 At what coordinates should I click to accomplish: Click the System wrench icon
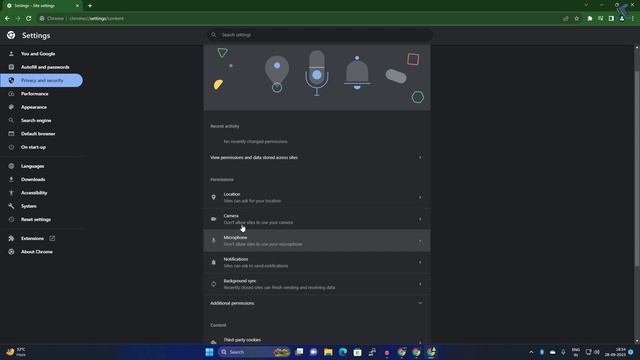[x=11, y=206]
